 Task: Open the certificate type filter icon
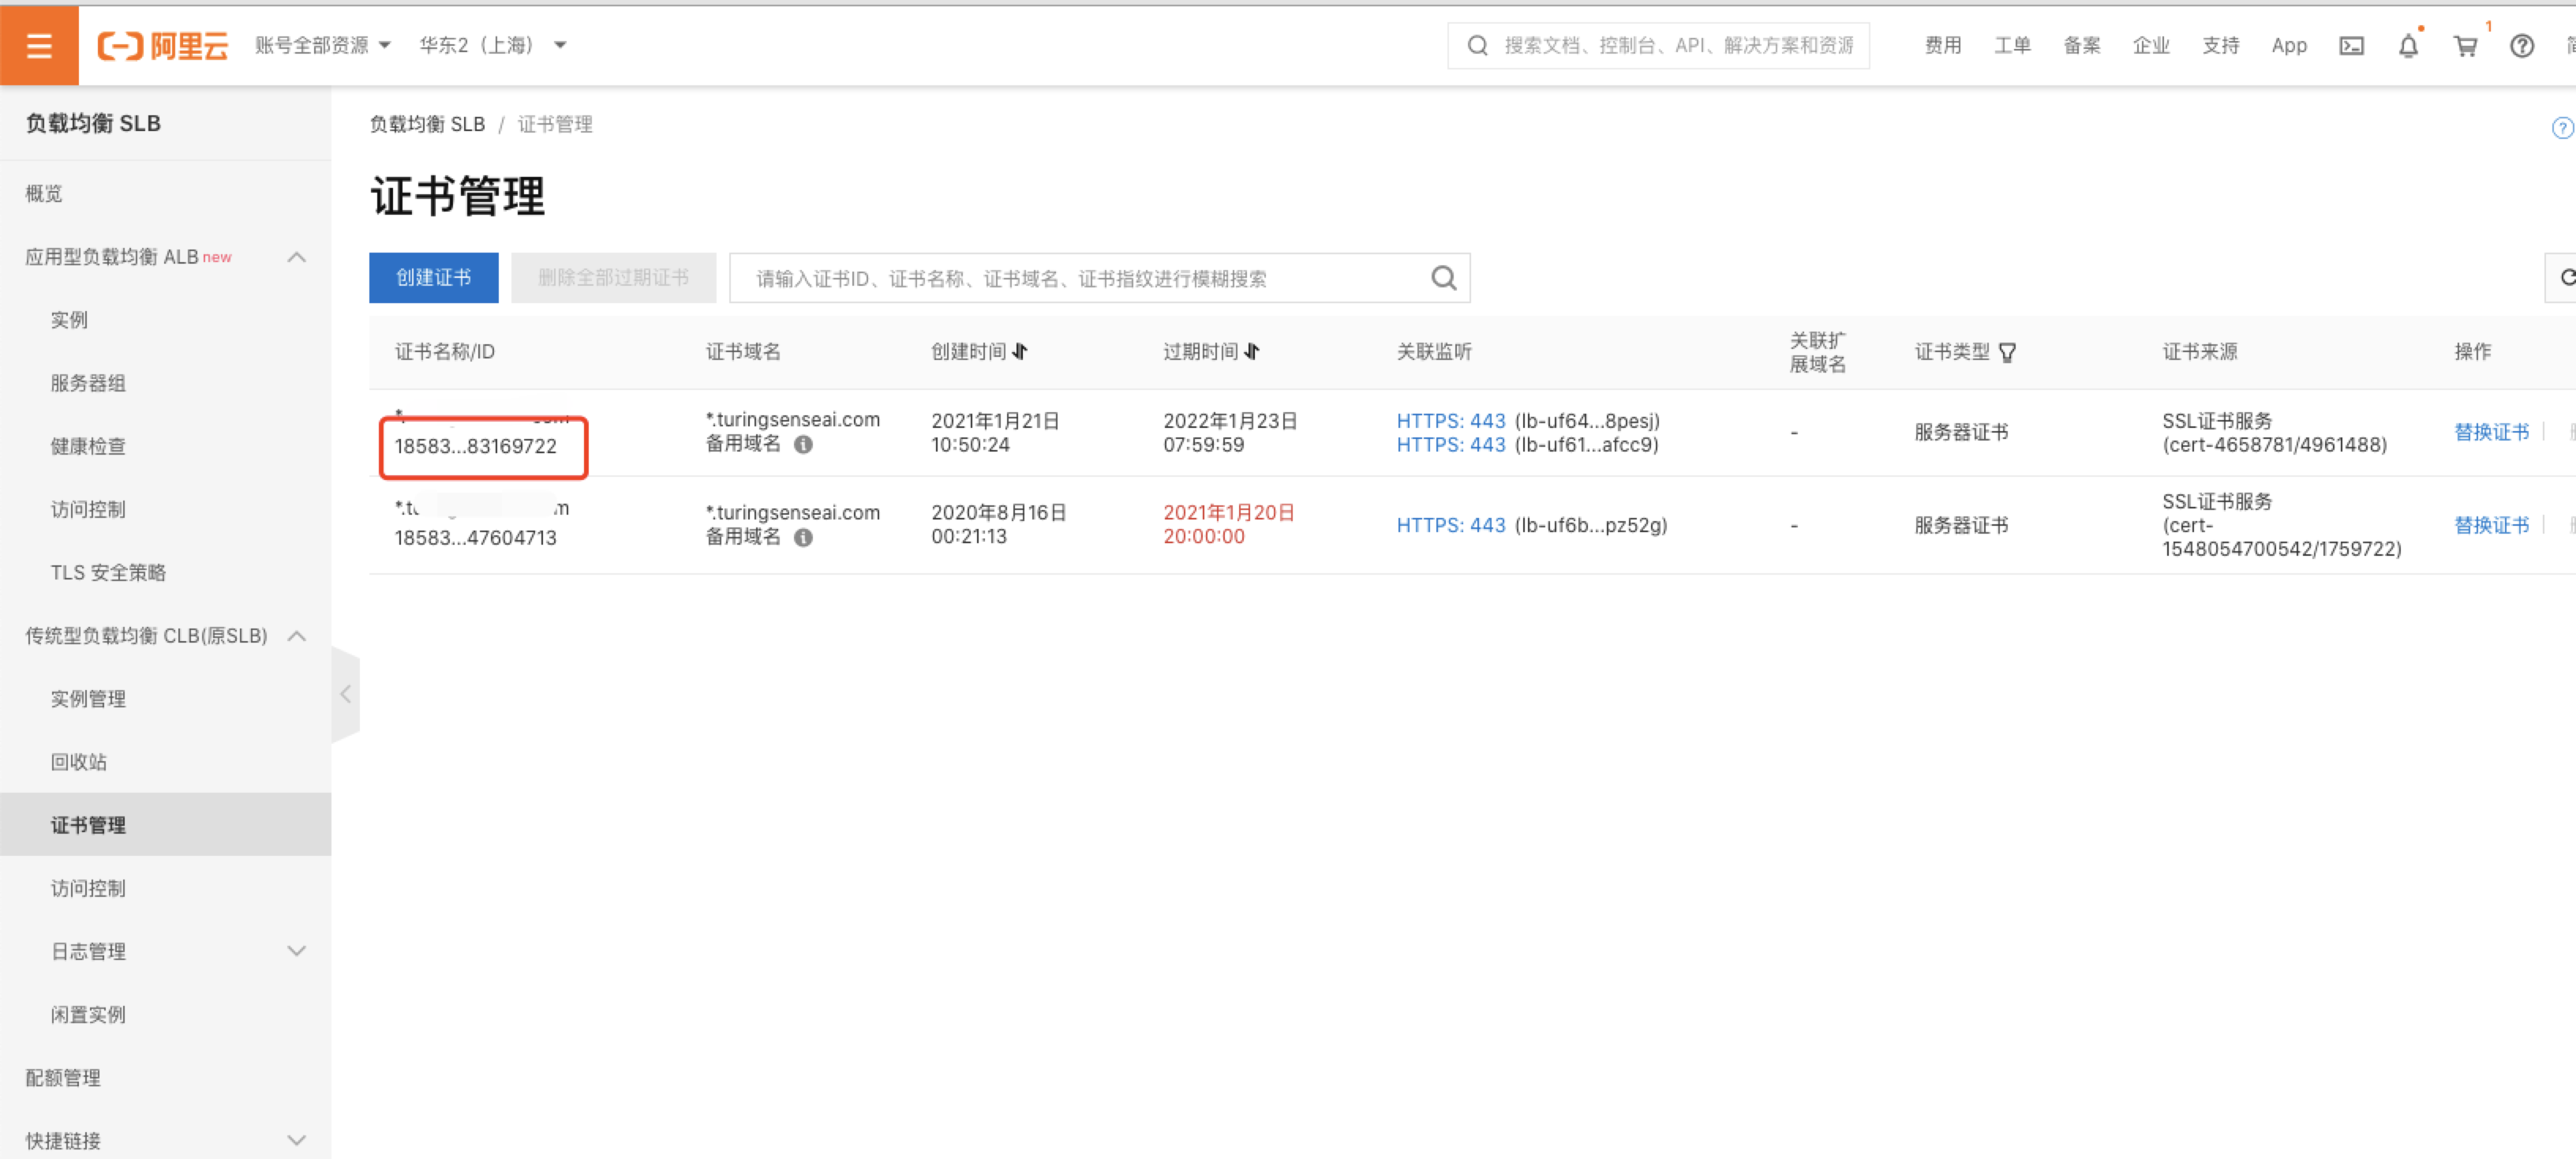(2006, 352)
